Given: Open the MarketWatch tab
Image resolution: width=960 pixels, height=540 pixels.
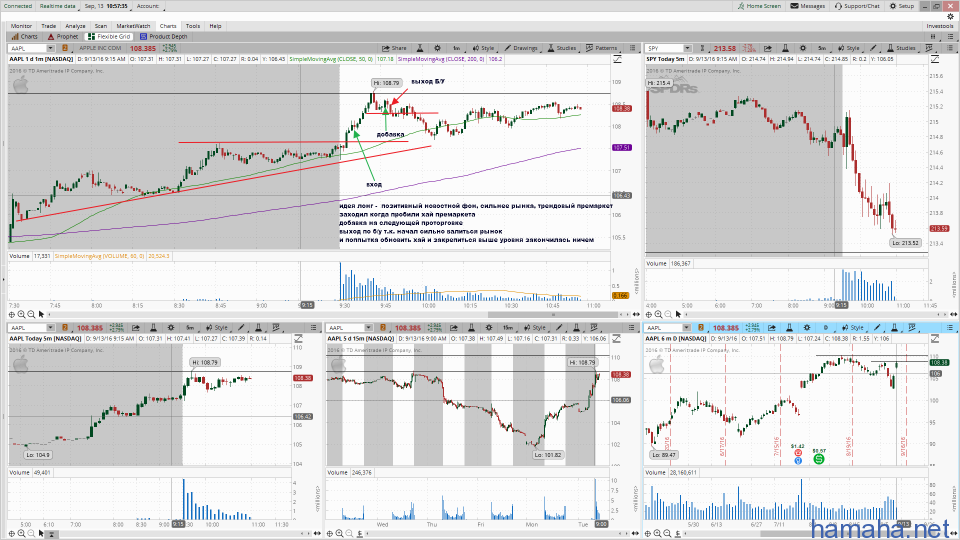Looking at the screenshot, I should point(133,26).
